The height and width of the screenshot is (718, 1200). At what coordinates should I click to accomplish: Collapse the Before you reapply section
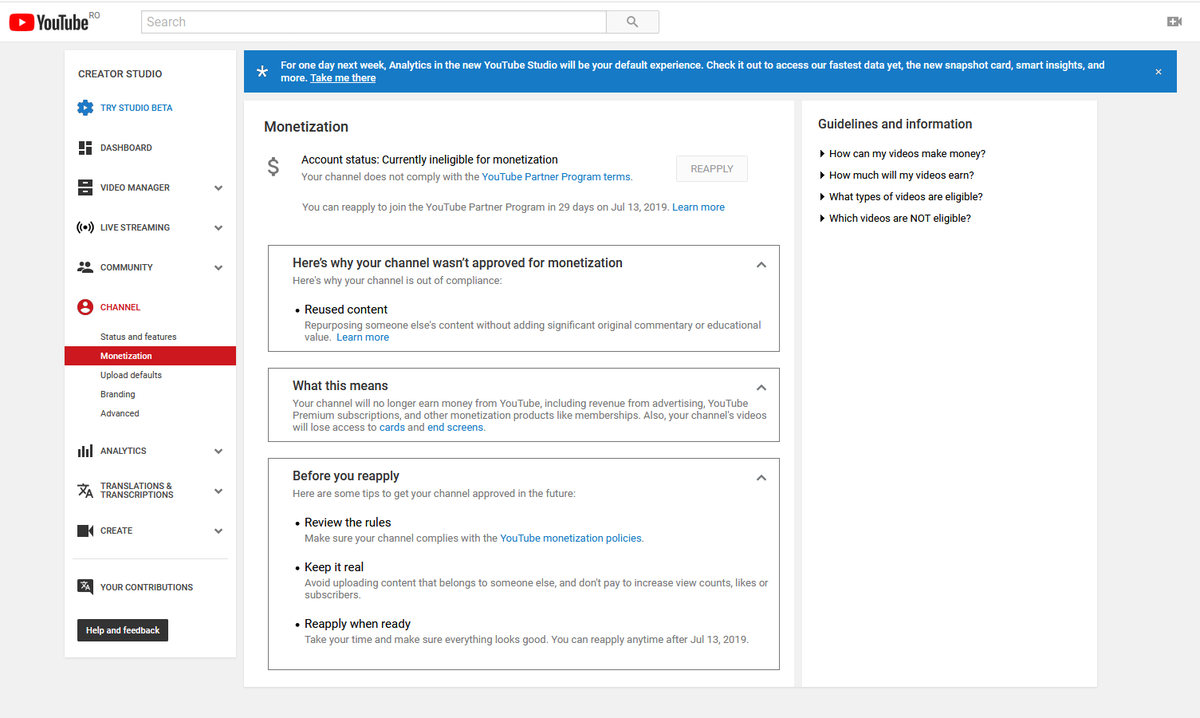[761, 478]
